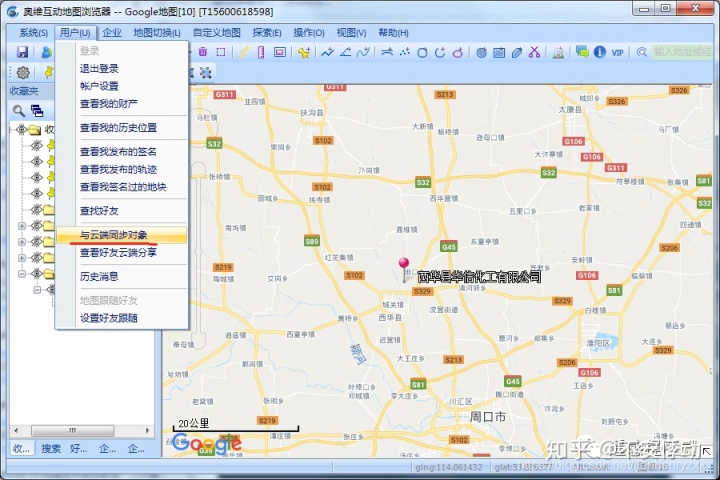Screen dimensions: 720x480
Task: Click the purple ruler measure tool
Action: [x=261, y=52]
